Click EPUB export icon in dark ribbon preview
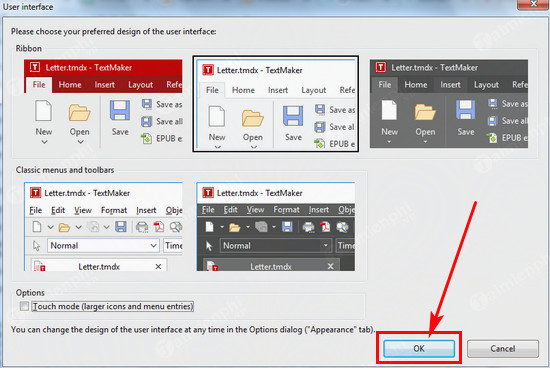Image resolution: width=550 pixels, height=368 pixels. pos(492,138)
